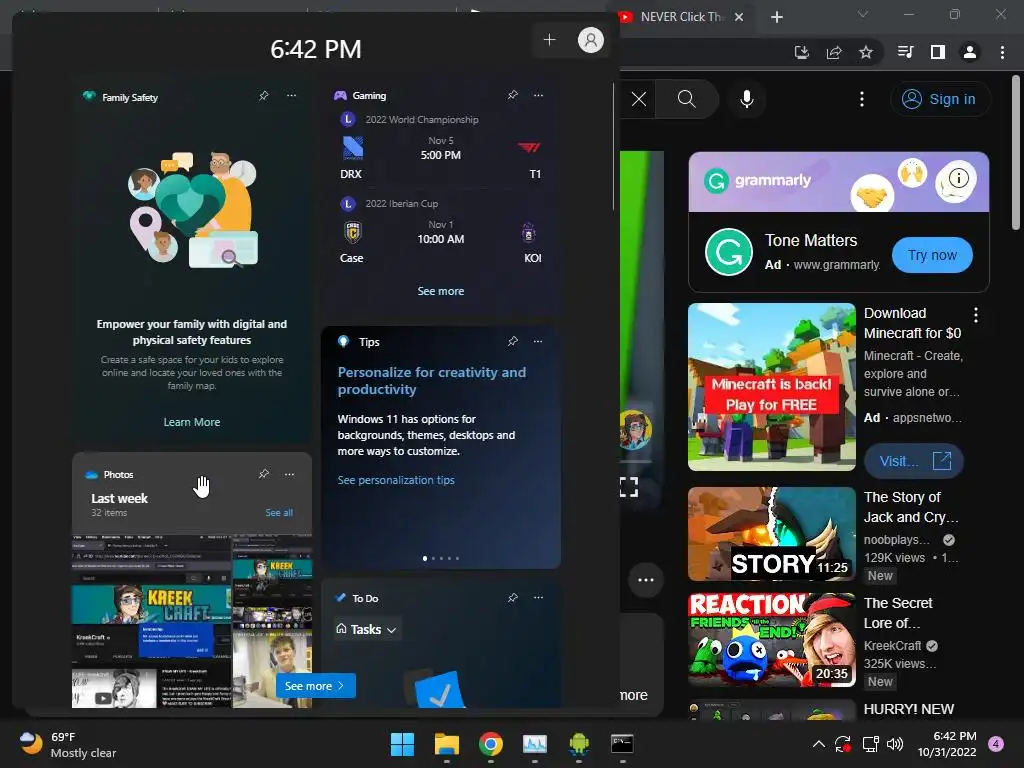1024x768 pixels.
Task: Click Grammarly Try now button
Action: [932, 255]
